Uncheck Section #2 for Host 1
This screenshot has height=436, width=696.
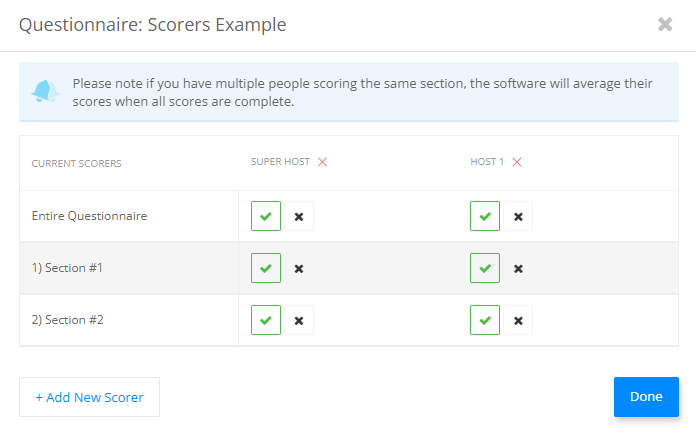pyautogui.click(x=518, y=320)
